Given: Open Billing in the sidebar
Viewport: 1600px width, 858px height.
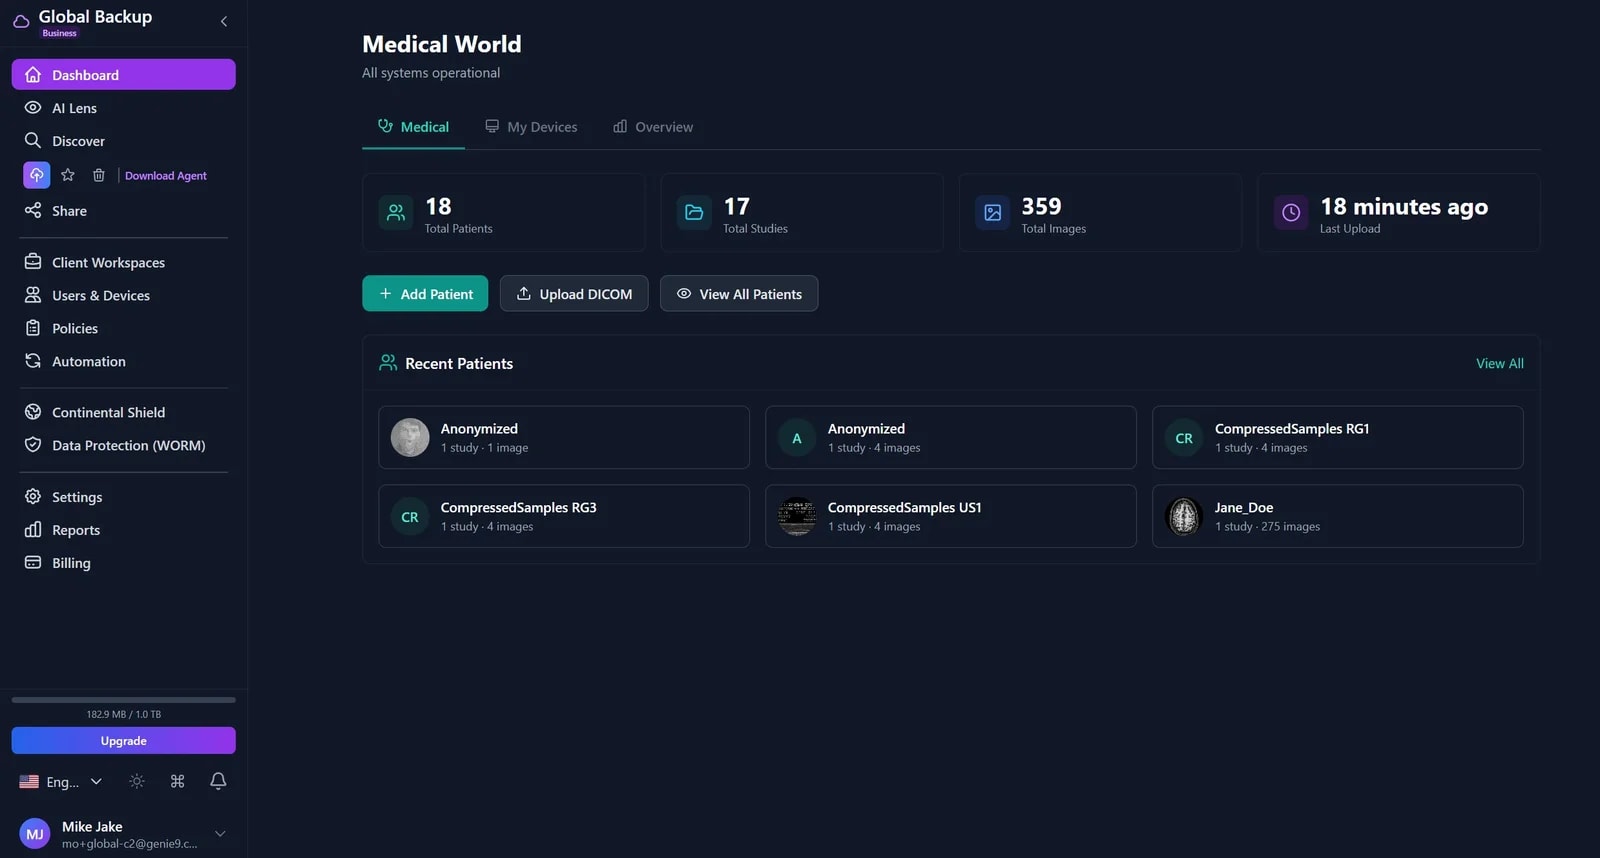Looking at the screenshot, I should coord(124,563).
